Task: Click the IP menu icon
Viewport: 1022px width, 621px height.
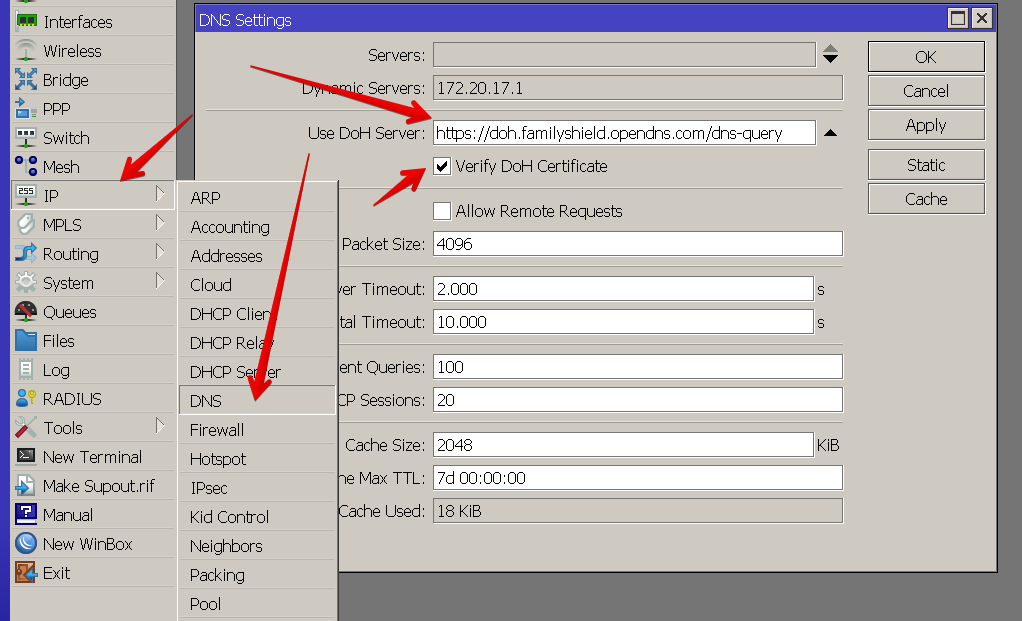Action: click(x=26, y=195)
